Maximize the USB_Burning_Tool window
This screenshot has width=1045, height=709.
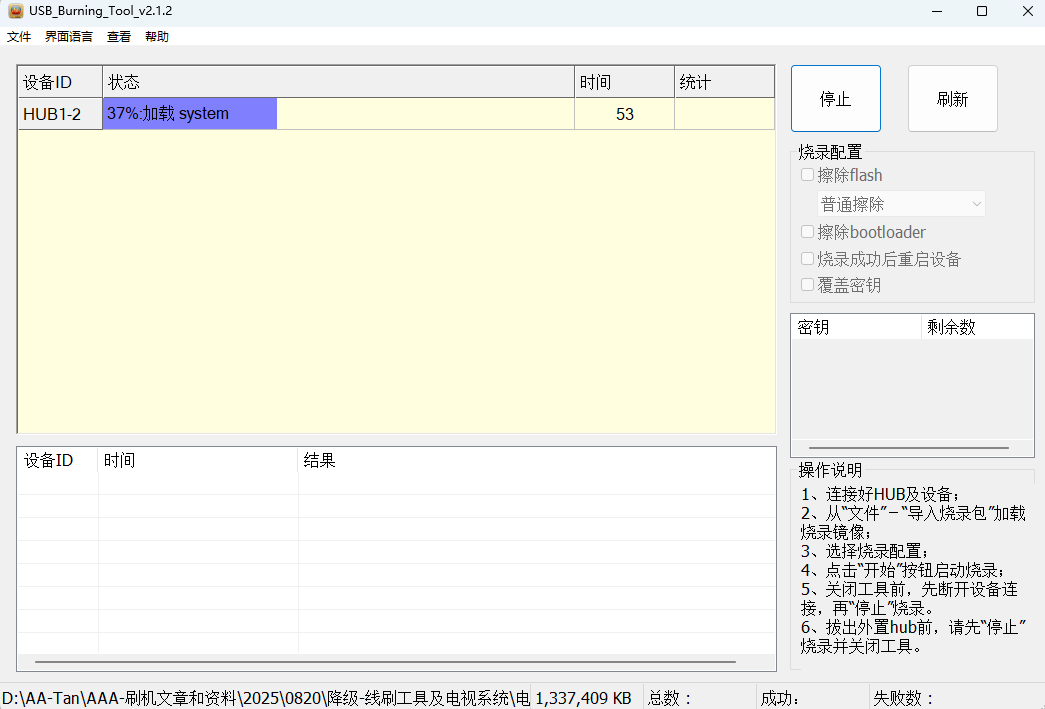click(x=982, y=11)
